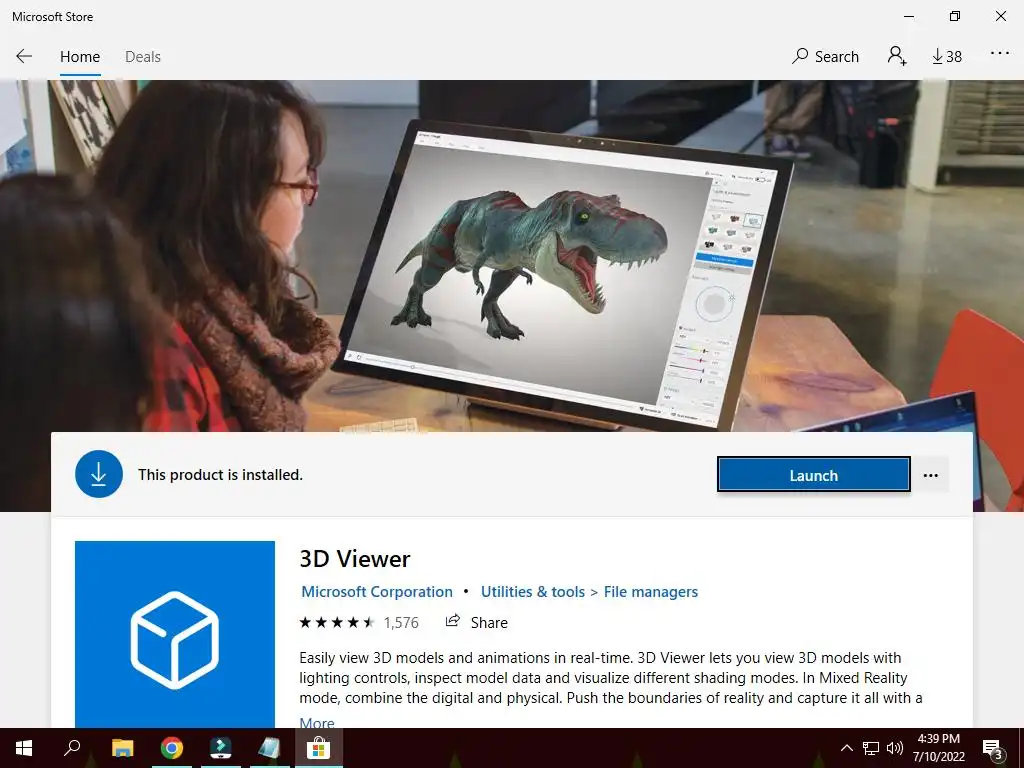The image size is (1024, 768).
Task: Go back with the back arrow
Action: pyautogui.click(x=24, y=56)
